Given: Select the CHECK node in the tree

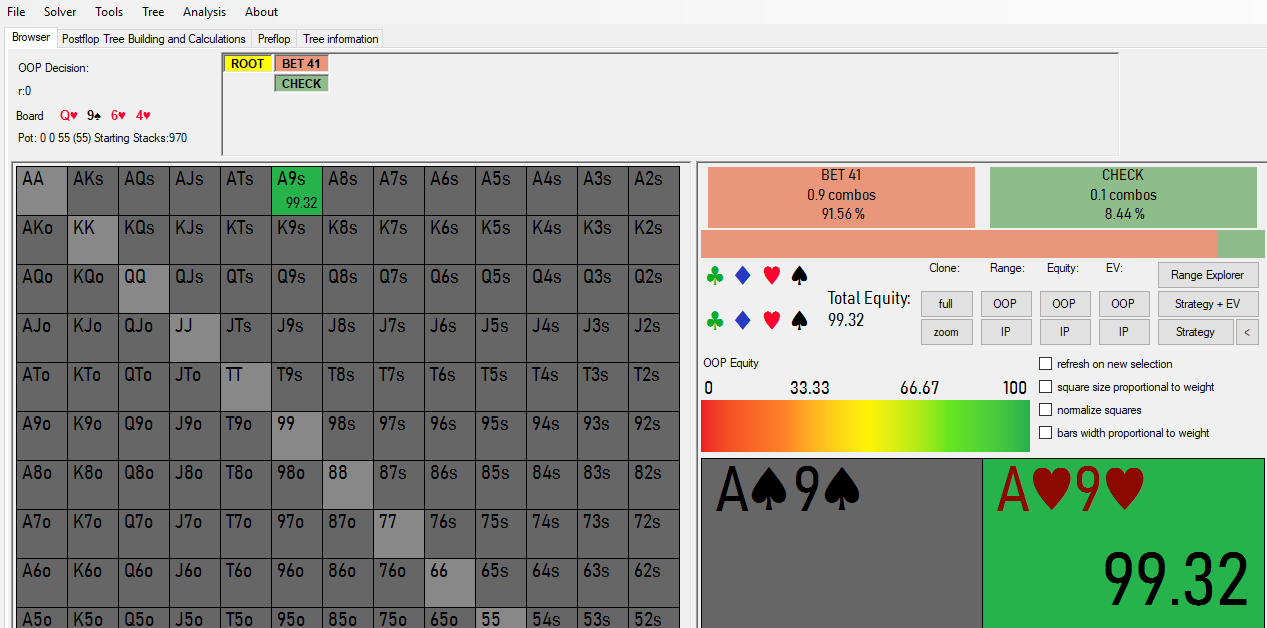Looking at the screenshot, I should tap(301, 83).
